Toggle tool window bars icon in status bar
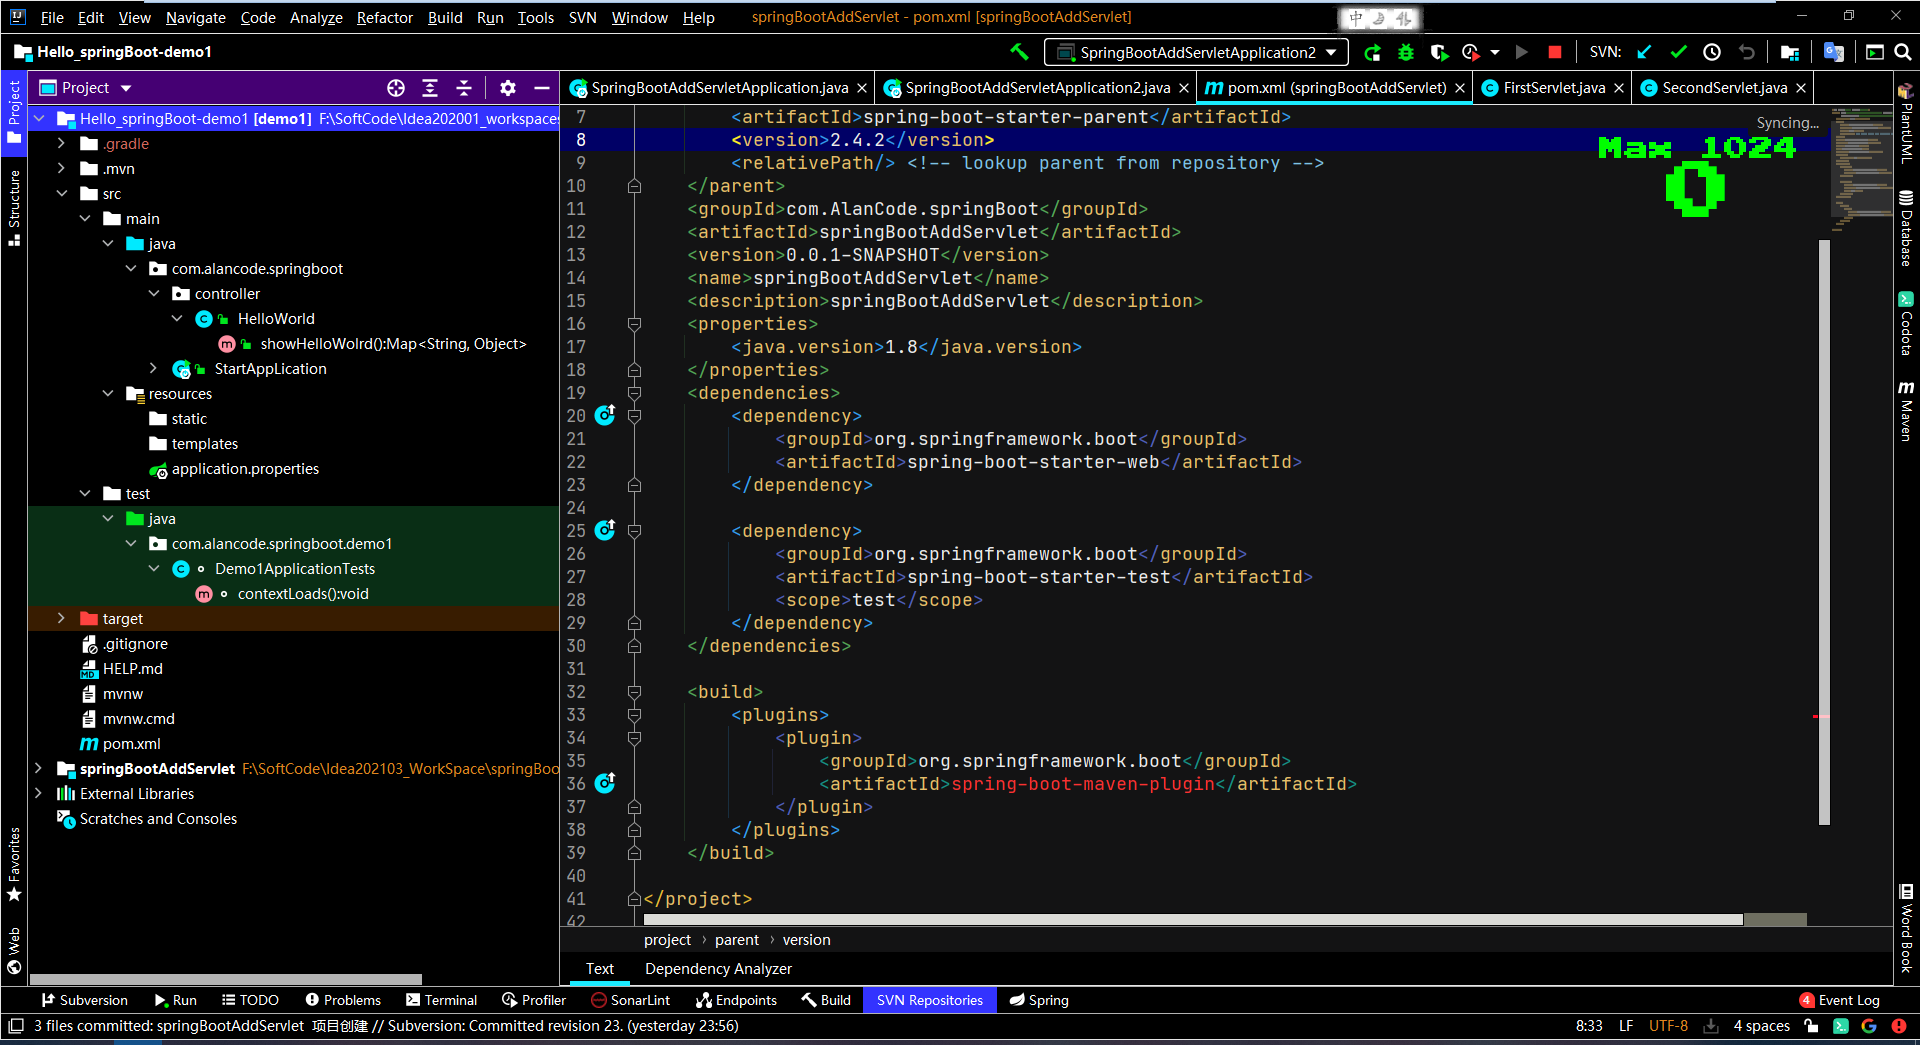This screenshot has width=1920, height=1045. pos(16,1026)
